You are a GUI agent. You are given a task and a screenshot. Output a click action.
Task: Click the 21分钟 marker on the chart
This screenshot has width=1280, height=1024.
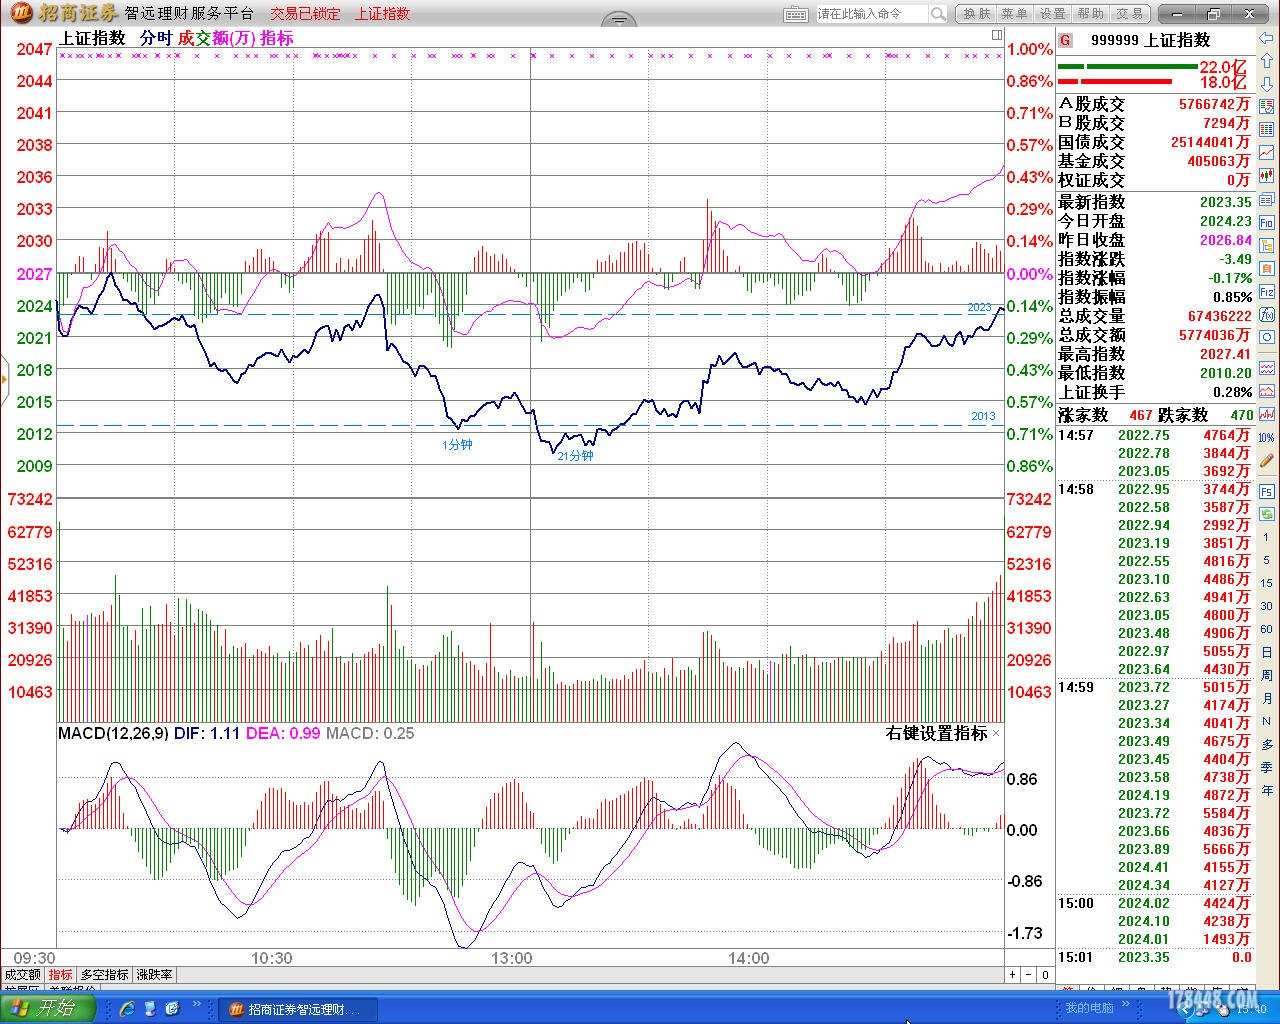coord(575,456)
